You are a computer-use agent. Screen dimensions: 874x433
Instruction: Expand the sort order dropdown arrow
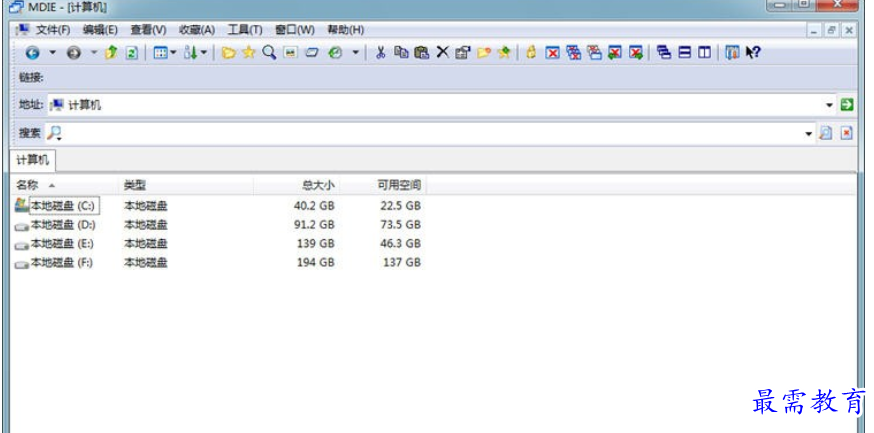203,53
